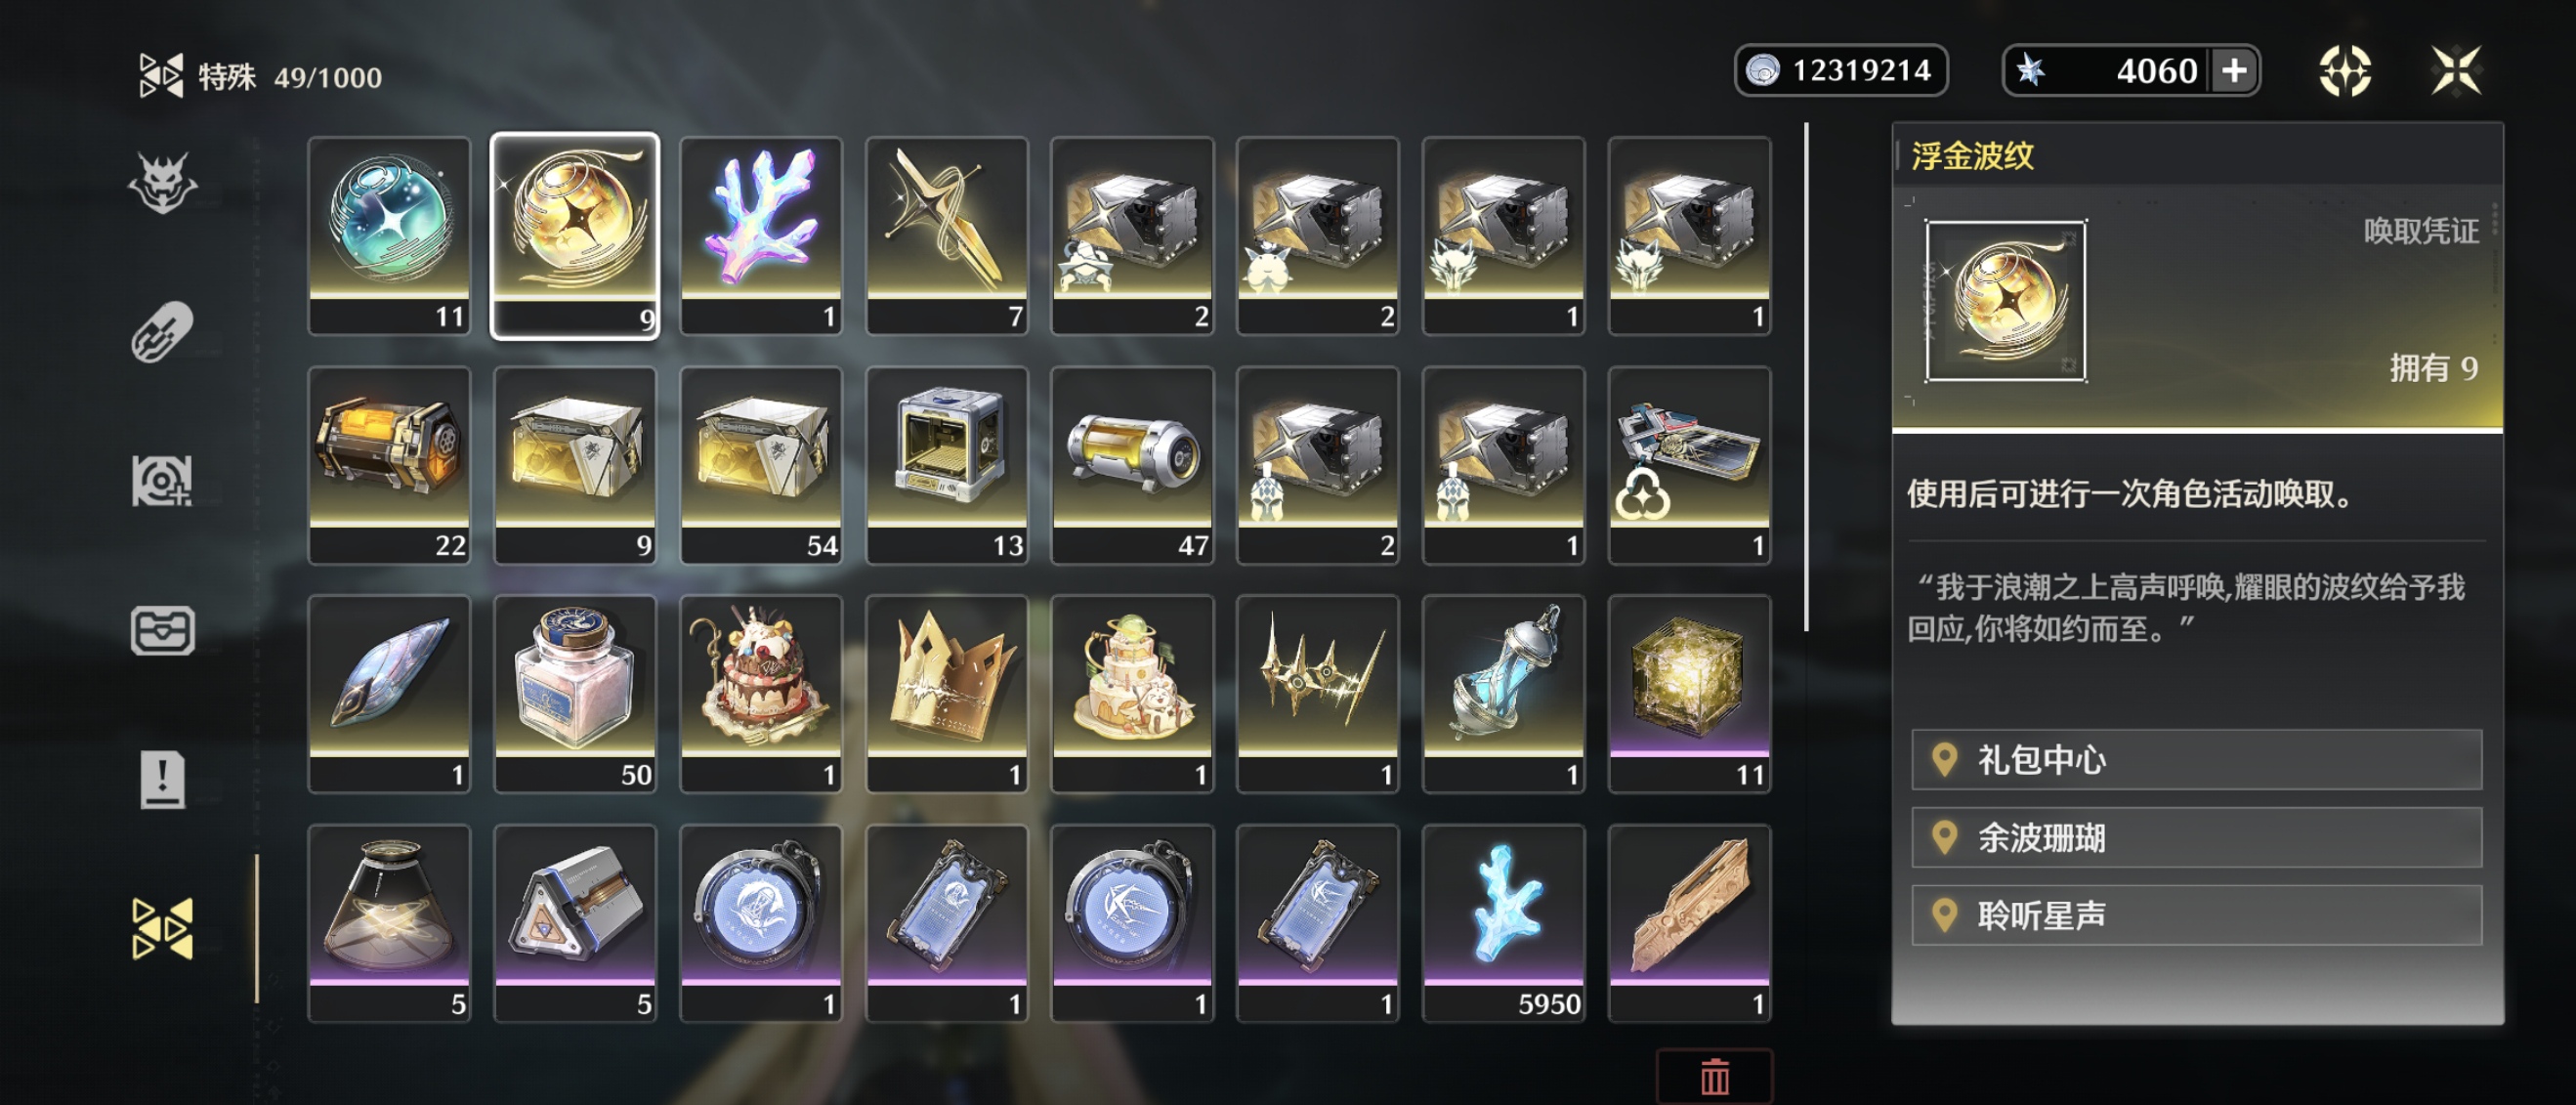Click the shell credits currency counter 12319214
This screenshot has height=1105, width=2576.
[x=1841, y=71]
